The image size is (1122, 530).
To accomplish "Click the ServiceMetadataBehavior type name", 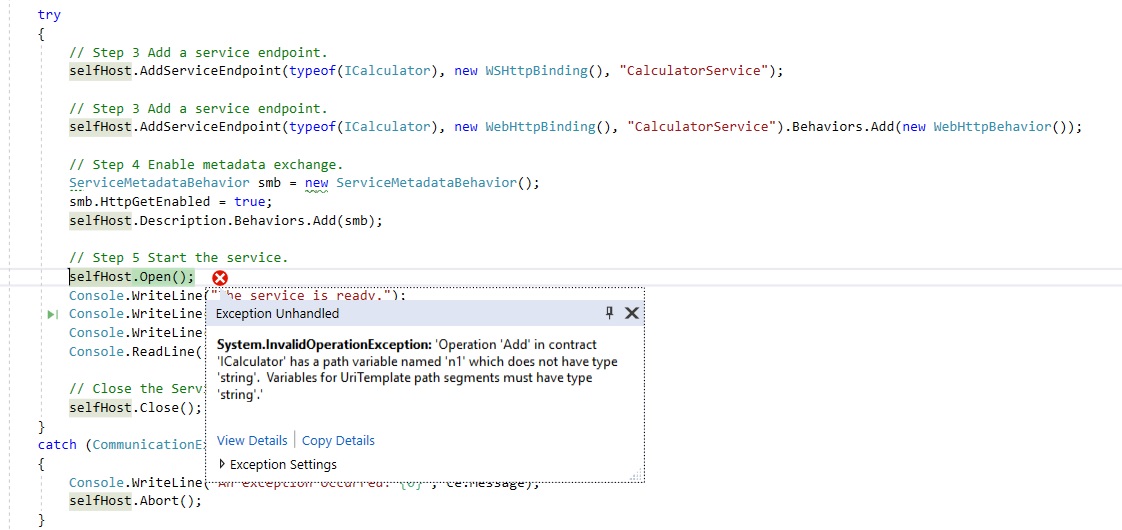I will click(159, 183).
